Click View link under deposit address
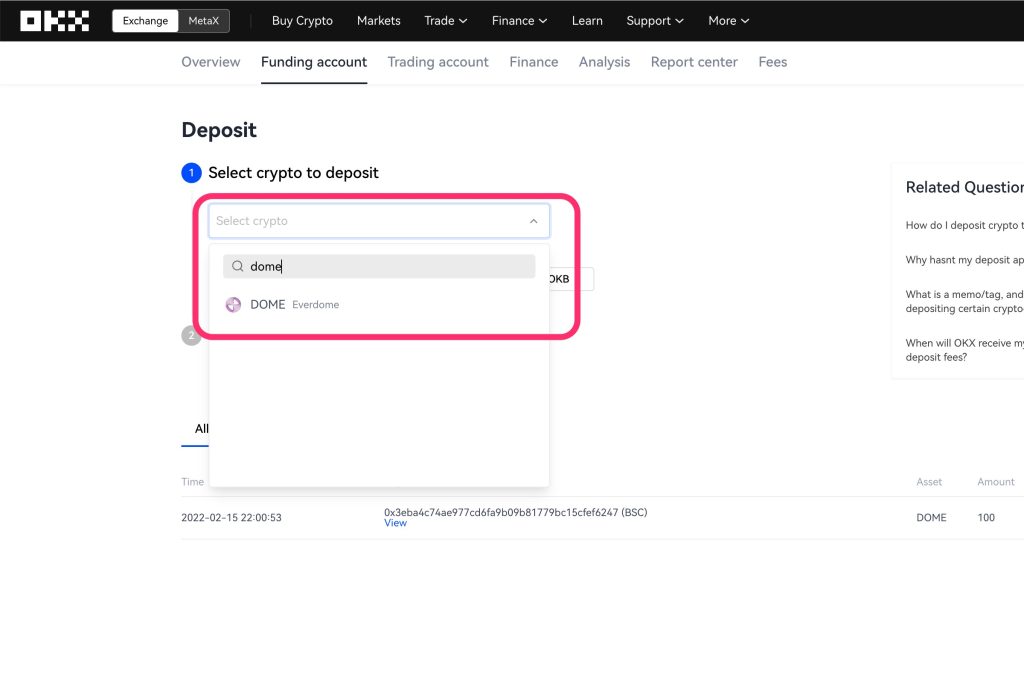This screenshot has height=683, width=1024. [x=395, y=523]
